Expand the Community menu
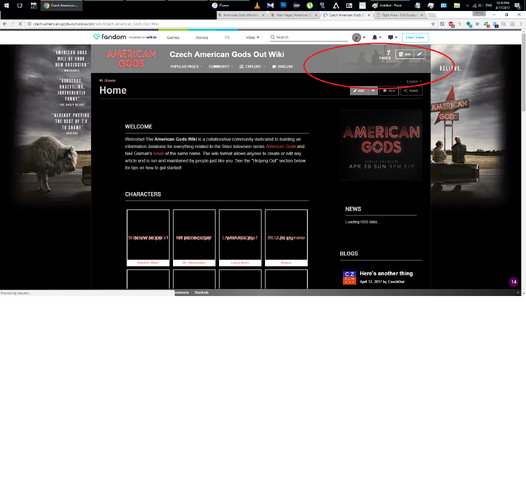The width and height of the screenshot is (526, 480). (221, 66)
